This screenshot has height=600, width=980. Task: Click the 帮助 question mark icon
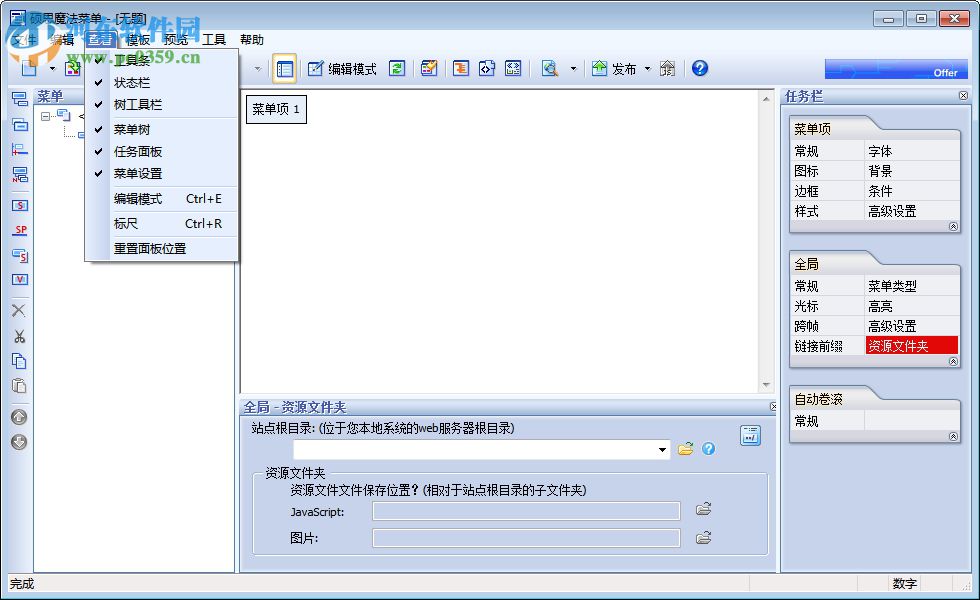click(x=699, y=68)
